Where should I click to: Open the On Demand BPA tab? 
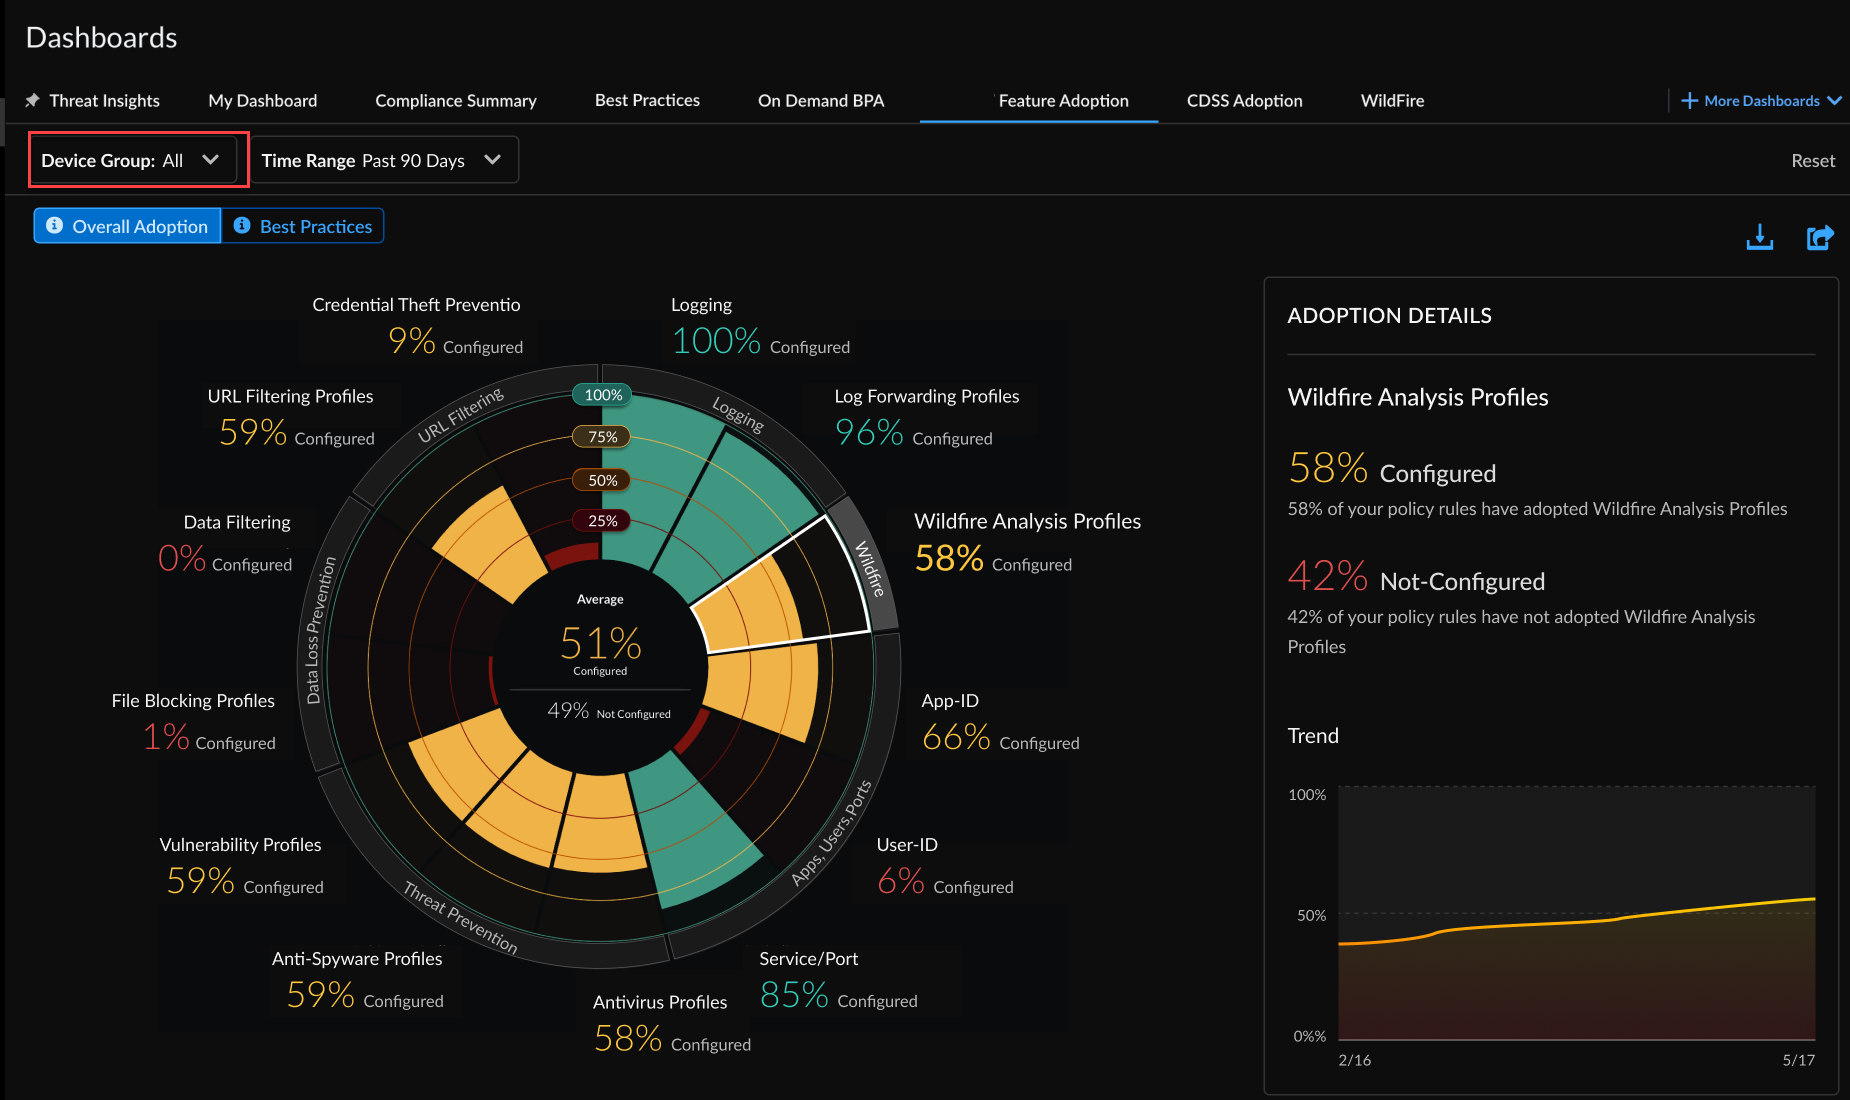tap(821, 100)
